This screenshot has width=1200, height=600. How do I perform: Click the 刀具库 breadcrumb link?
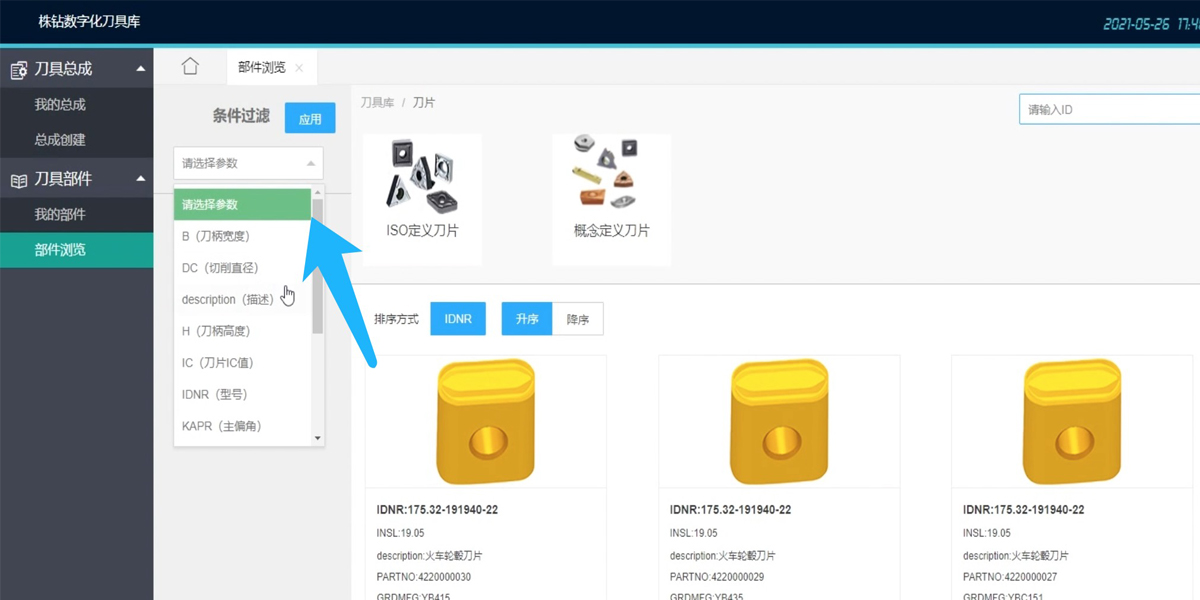(x=377, y=103)
